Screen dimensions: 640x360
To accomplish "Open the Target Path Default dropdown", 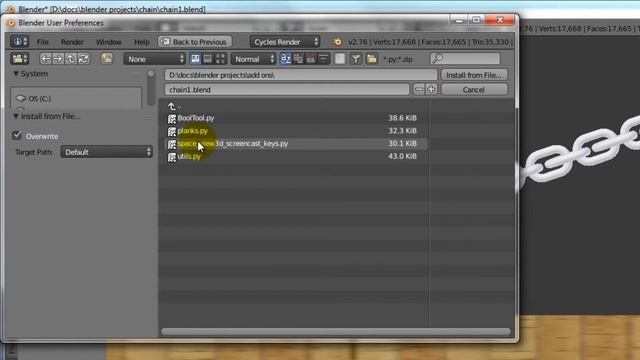I will pyautogui.click(x=107, y=152).
